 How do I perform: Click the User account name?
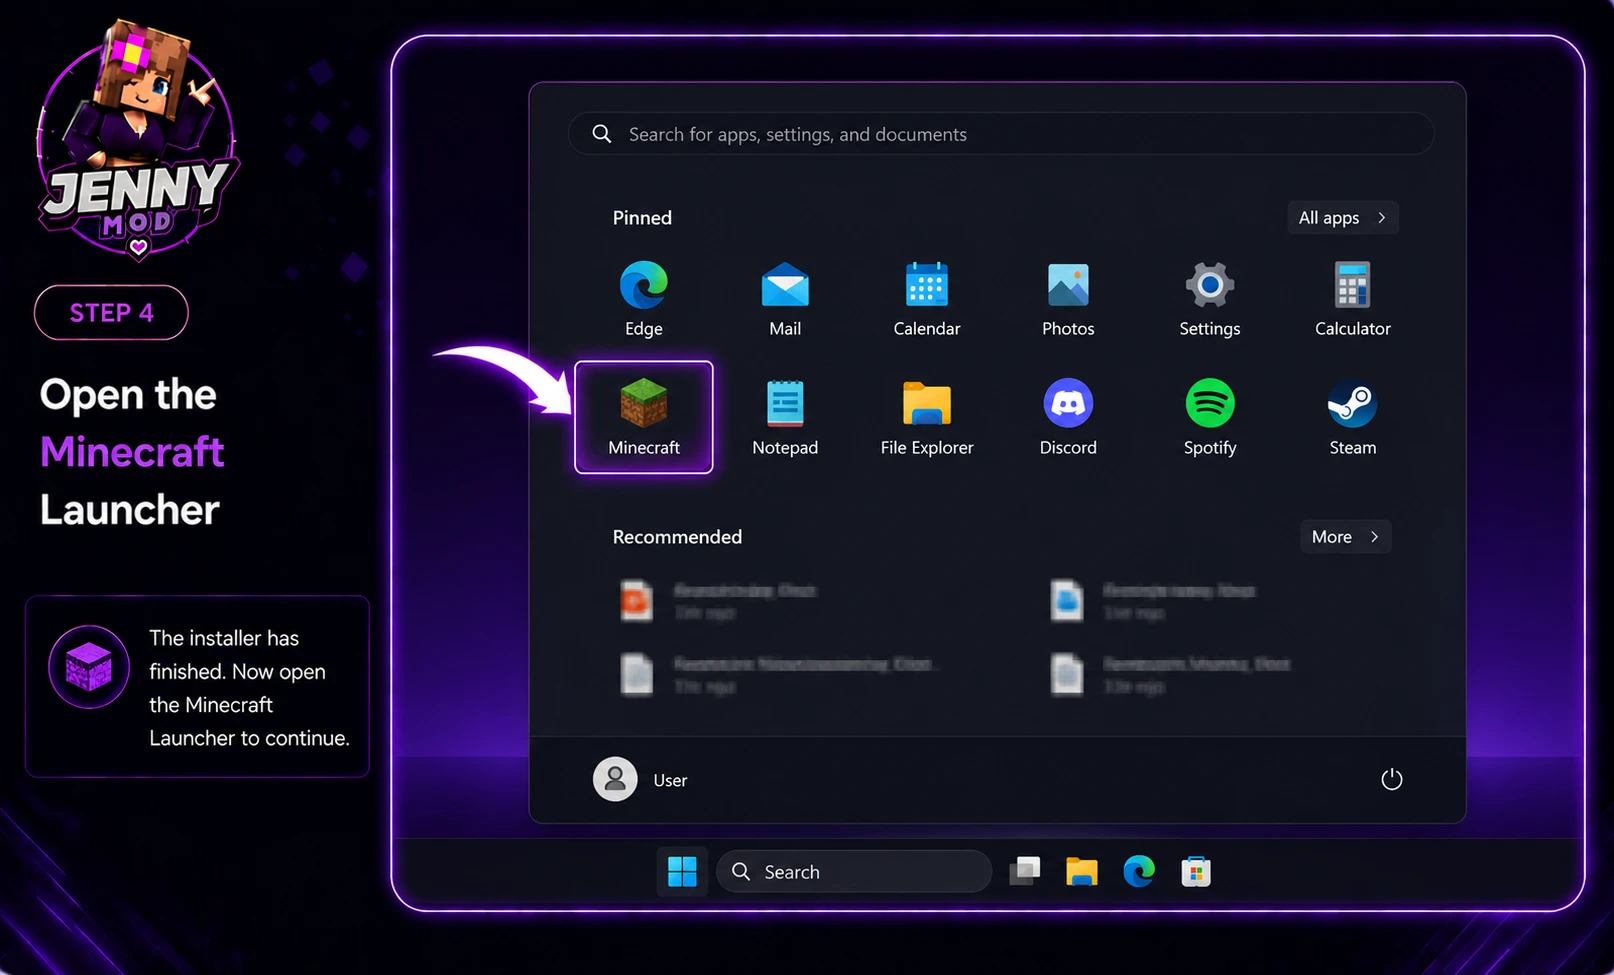coord(670,781)
